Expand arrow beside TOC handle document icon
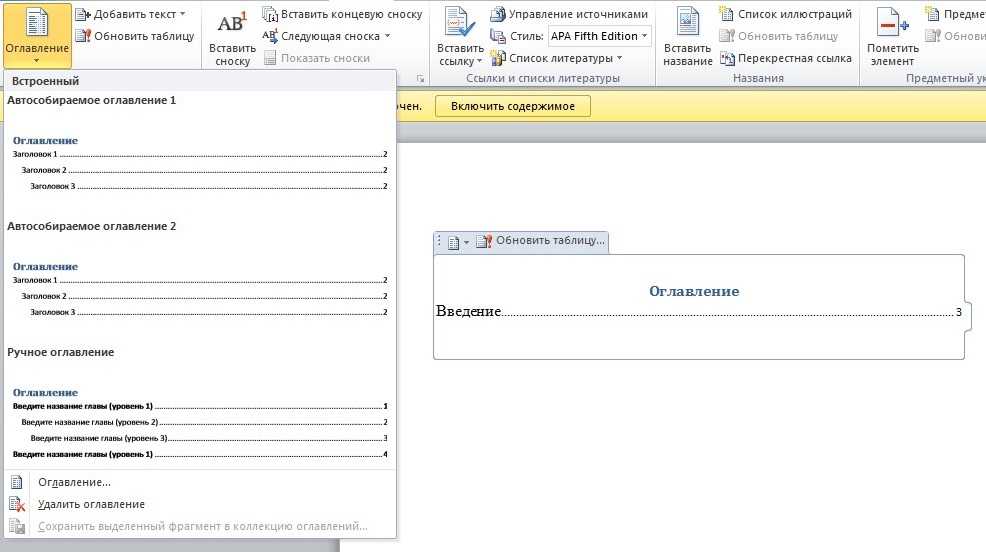 466,242
